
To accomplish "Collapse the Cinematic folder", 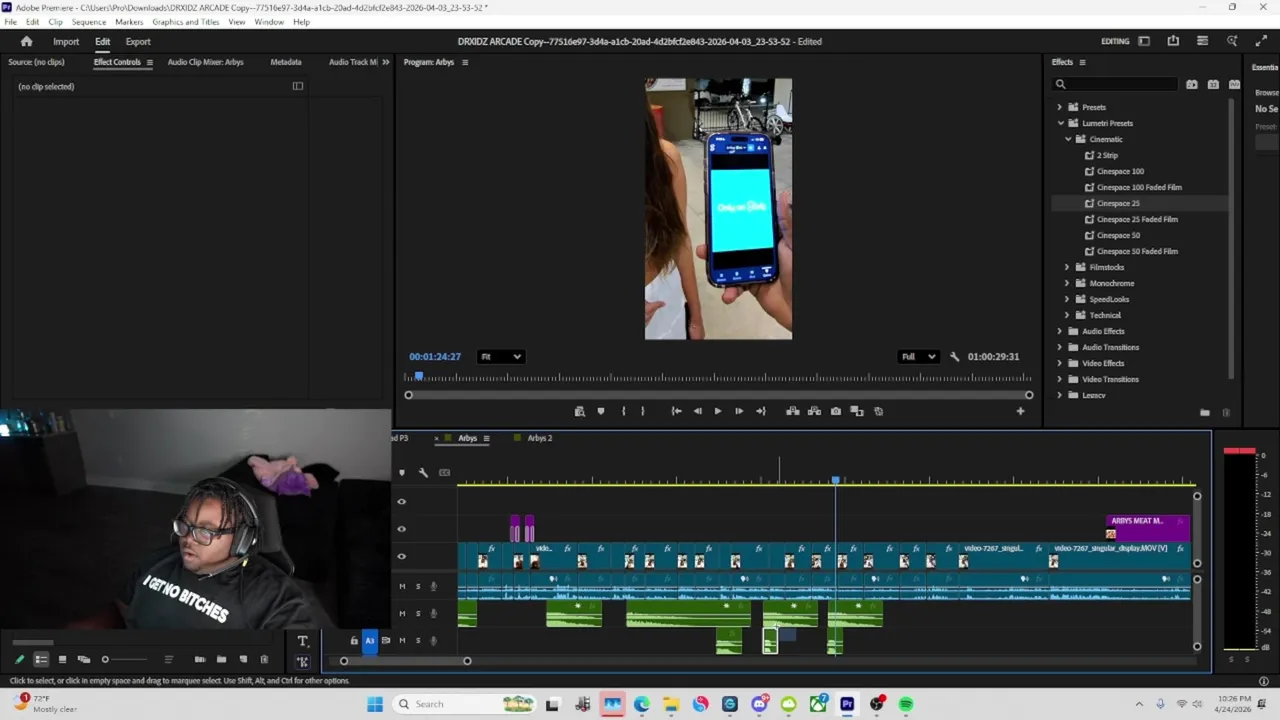I will tap(1068, 139).
